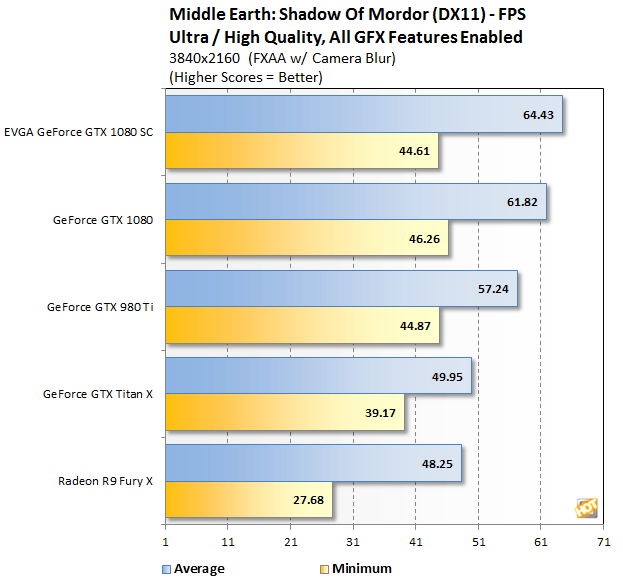
Task: Click the 61.82 average bar value
Action: pos(522,202)
